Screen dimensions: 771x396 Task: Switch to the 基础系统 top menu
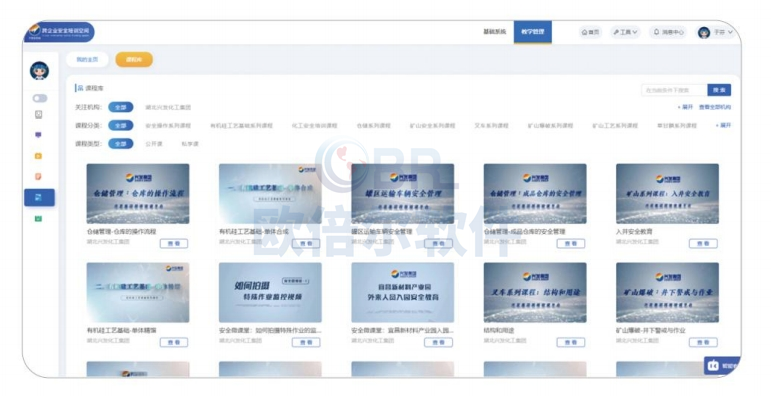(494, 32)
